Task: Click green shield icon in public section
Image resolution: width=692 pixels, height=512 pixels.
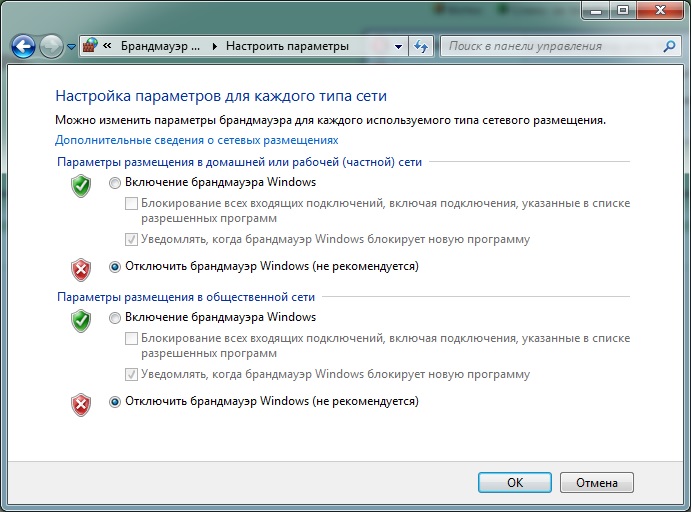Action: [81, 321]
